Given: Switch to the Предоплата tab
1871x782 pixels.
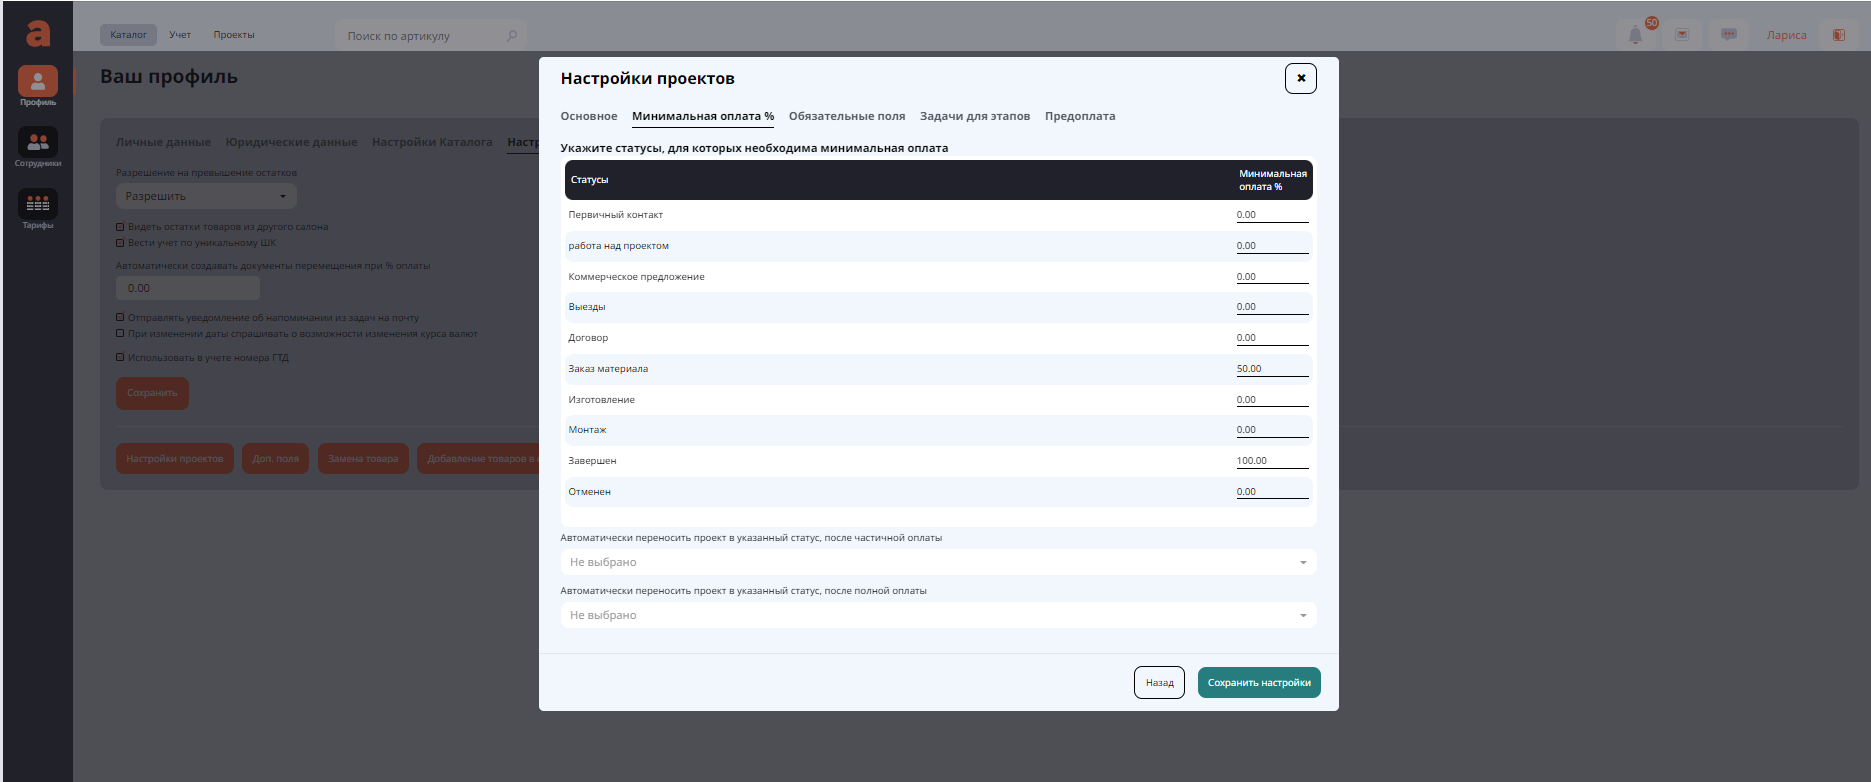Looking at the screenshot, I should (1079, 116).
